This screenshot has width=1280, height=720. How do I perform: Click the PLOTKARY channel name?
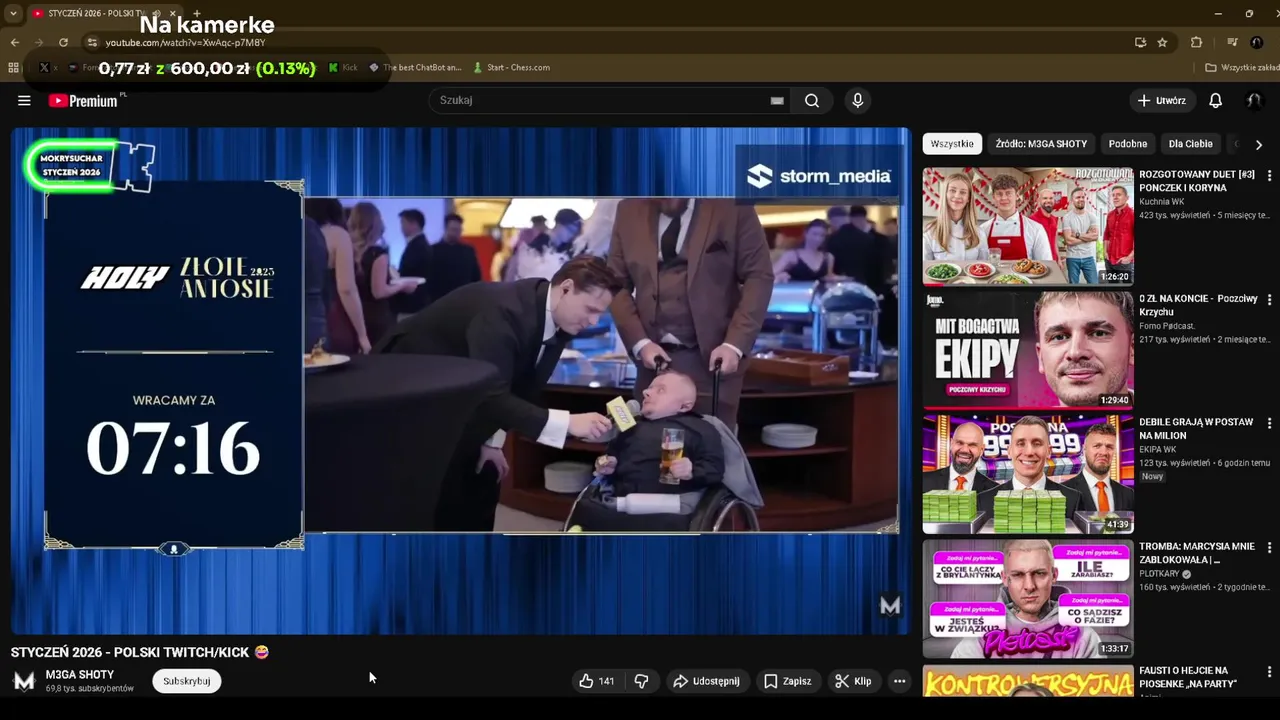pyautogui.click(x=1159, y=574)
